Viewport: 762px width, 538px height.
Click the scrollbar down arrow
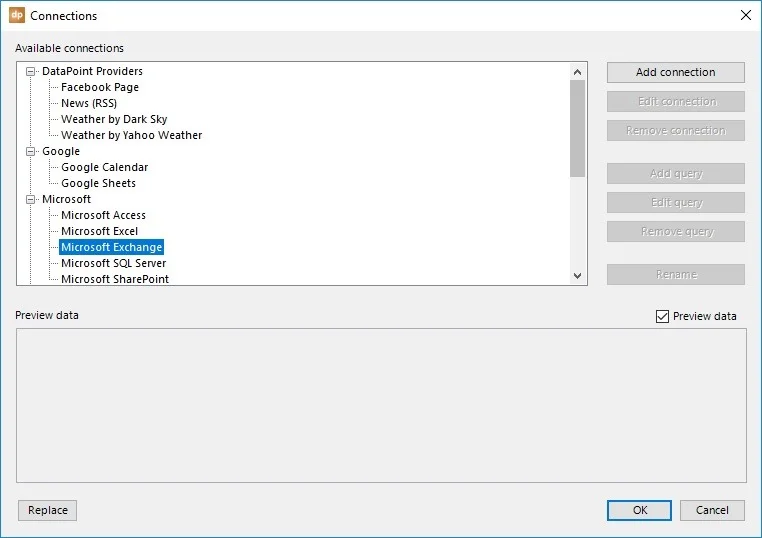click(577, 276)
